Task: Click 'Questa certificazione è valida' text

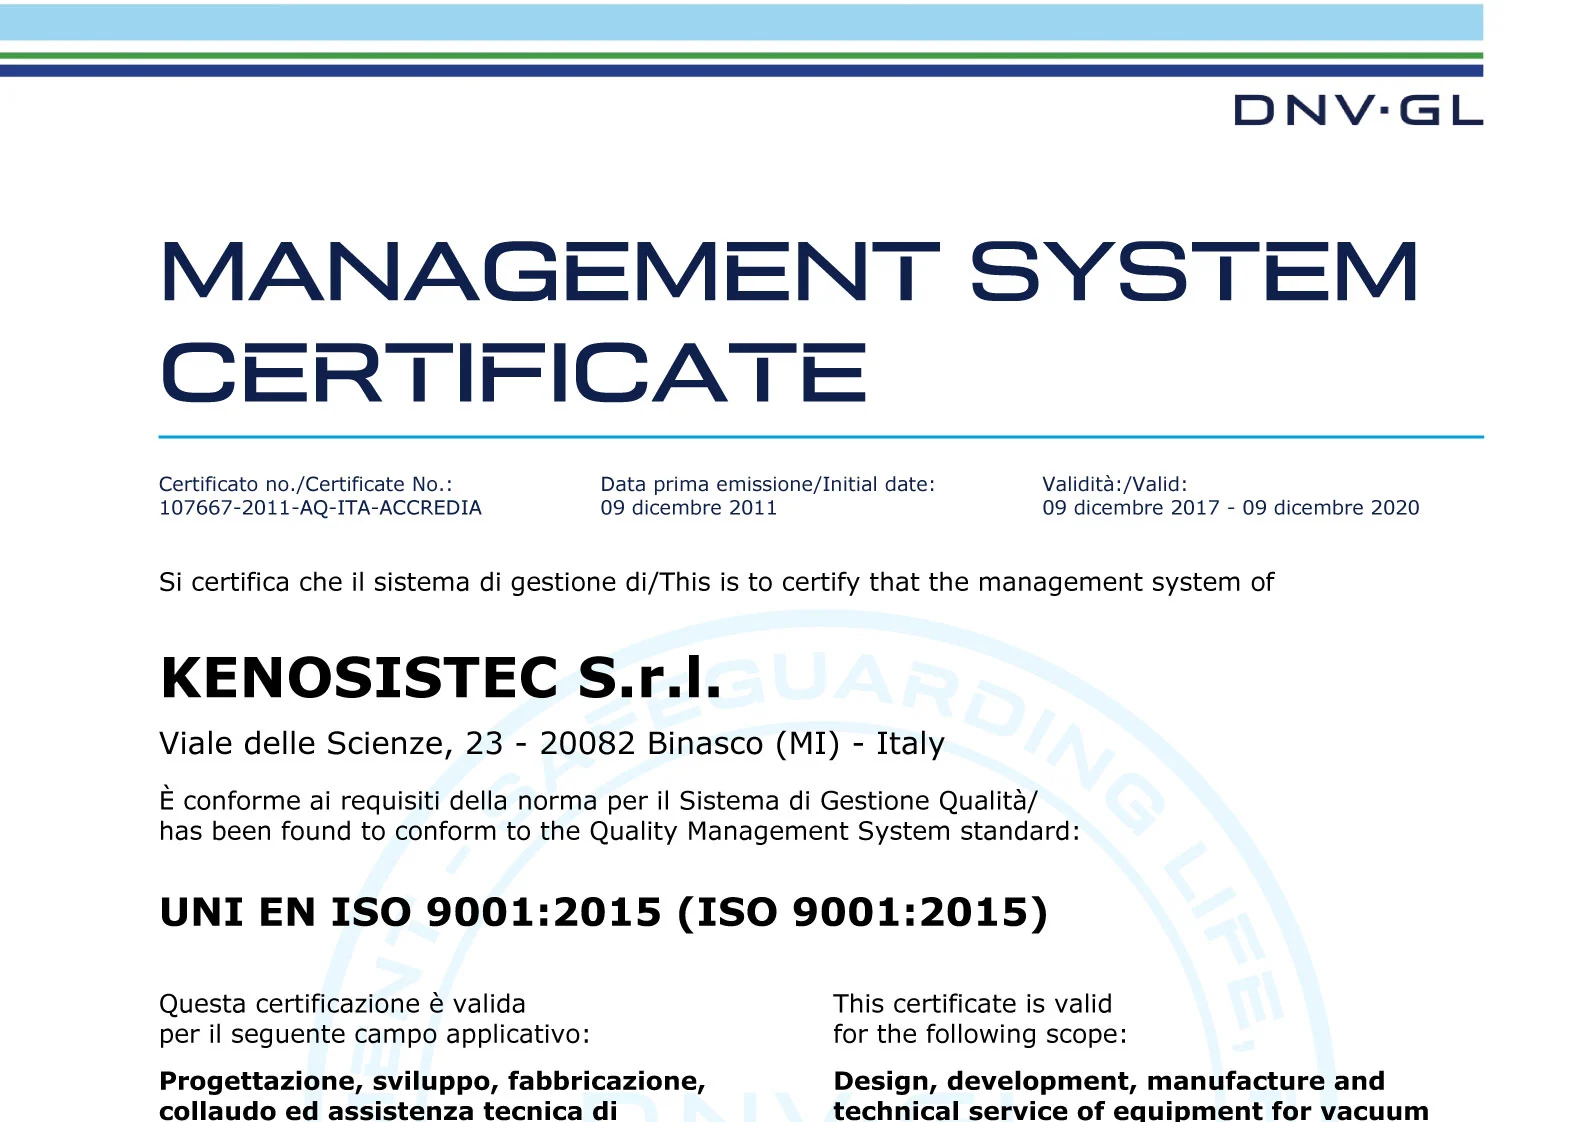Action: 342,1004
